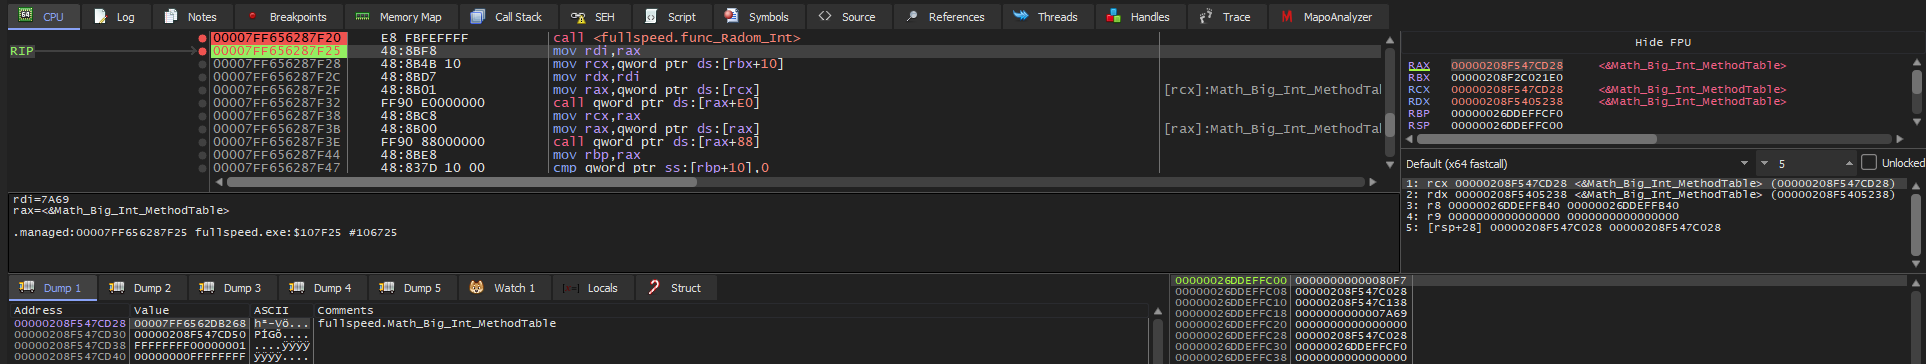Click the Trace tab's icon

1206,16
